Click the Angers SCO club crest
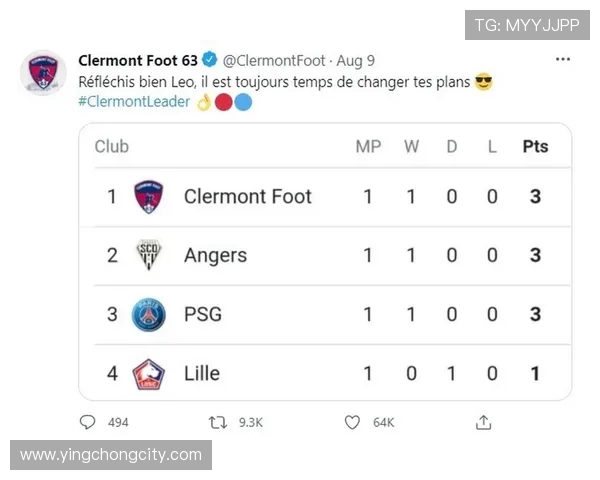The height and width of the screenshot is (480, 600). (148, 256)
